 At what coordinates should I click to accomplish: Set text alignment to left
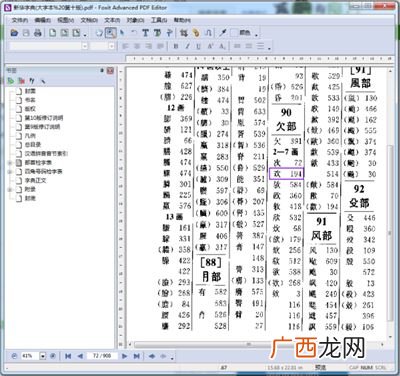point(125,46)
